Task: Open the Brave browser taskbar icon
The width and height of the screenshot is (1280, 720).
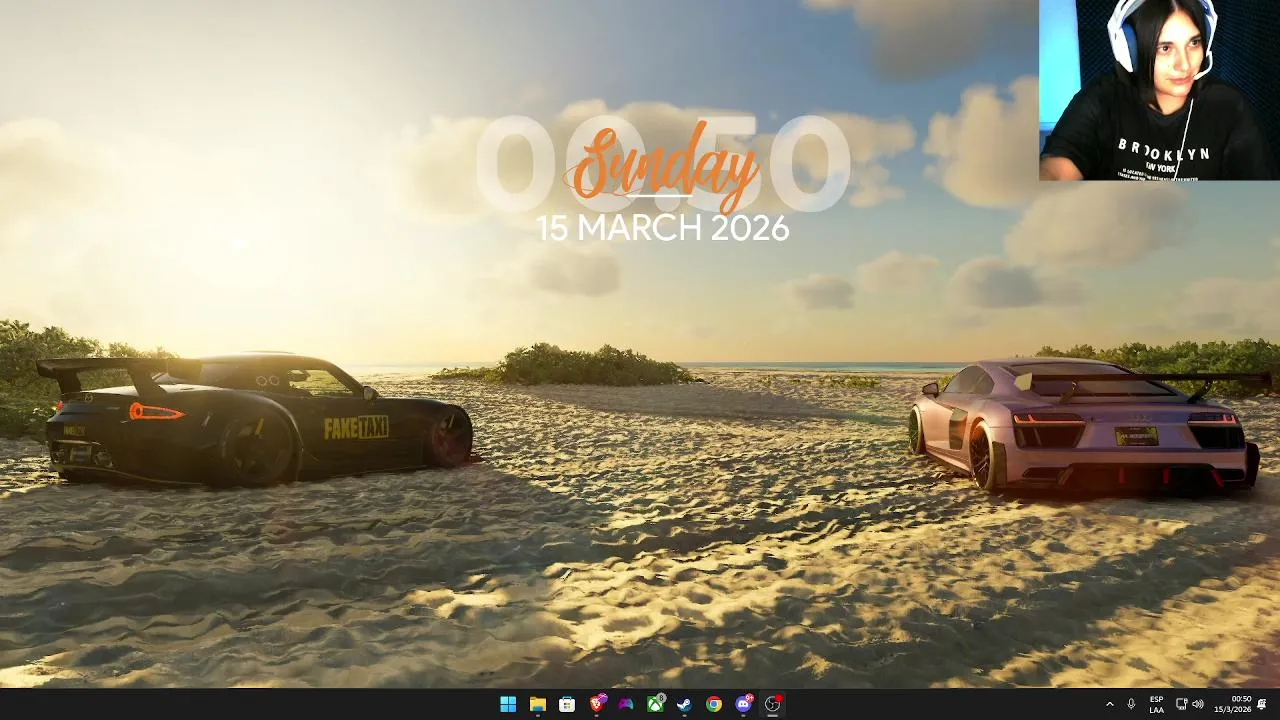Action: (597, 704)
